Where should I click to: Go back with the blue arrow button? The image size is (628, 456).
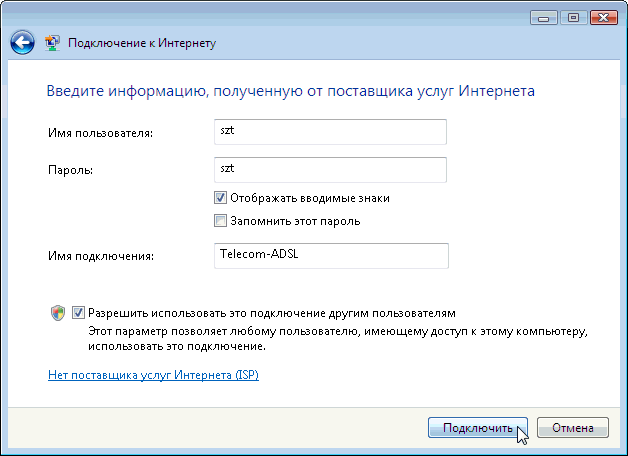pos(22,42)
